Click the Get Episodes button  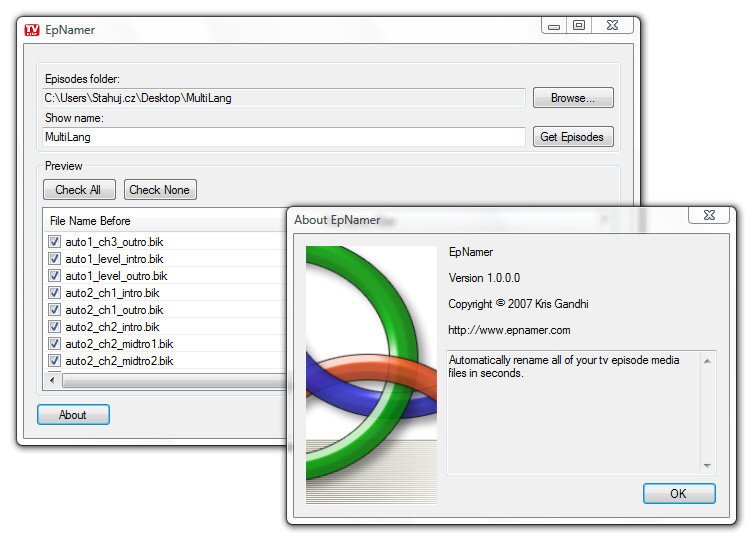click(573, 137)
